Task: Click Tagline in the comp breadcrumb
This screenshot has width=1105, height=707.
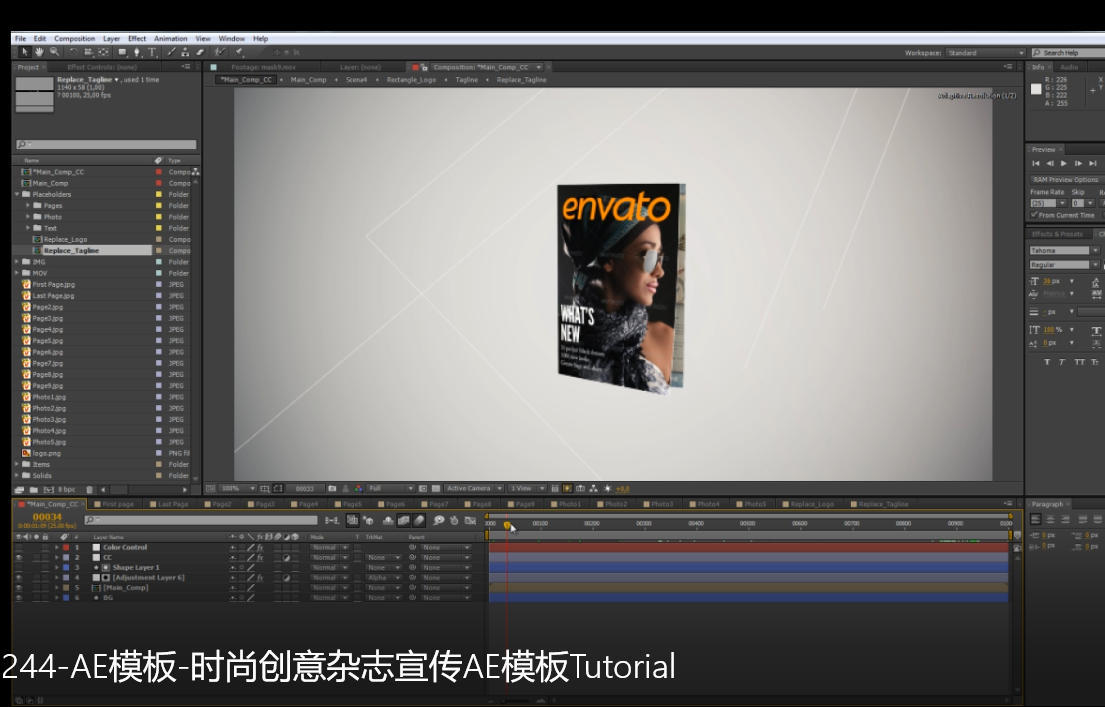Action: pos(467,80)
